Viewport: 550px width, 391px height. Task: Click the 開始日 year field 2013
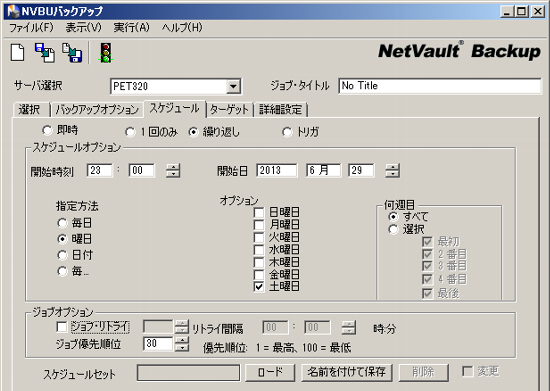coord(276,170)
